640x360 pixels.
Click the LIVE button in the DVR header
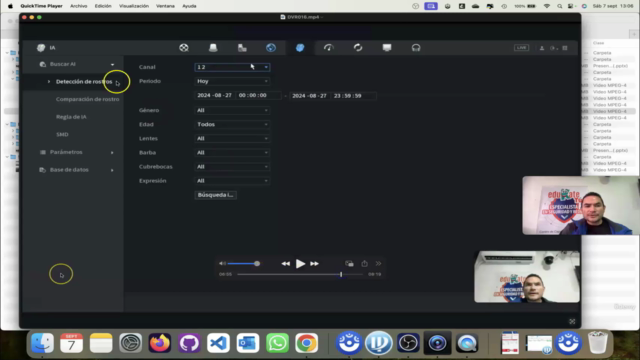pyautogui.click(x=521, y=47)
